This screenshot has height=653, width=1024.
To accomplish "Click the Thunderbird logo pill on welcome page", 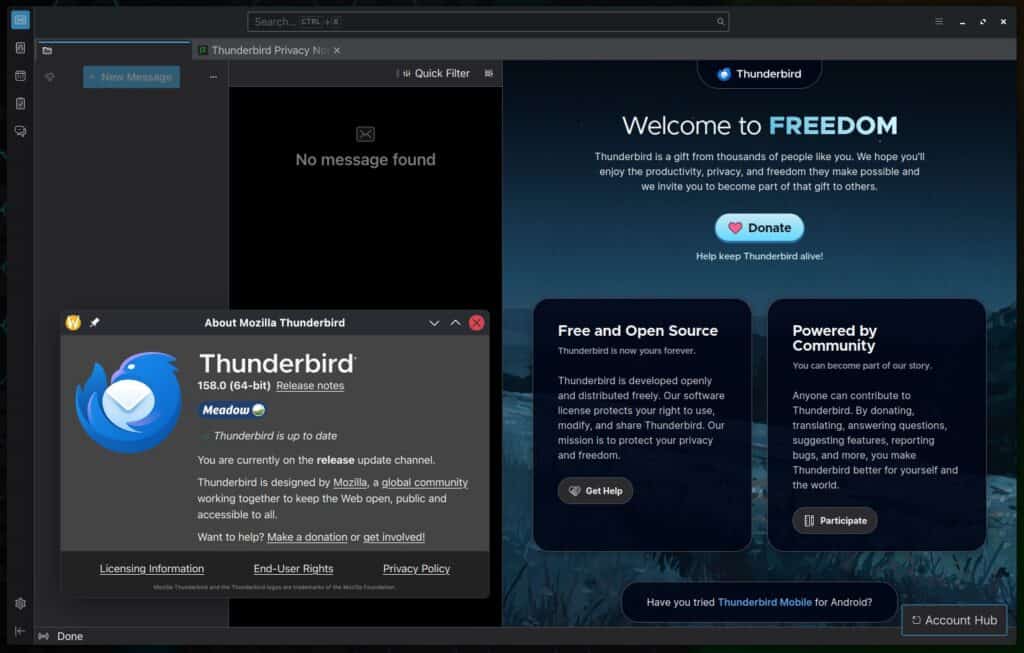I will (759, 74).
